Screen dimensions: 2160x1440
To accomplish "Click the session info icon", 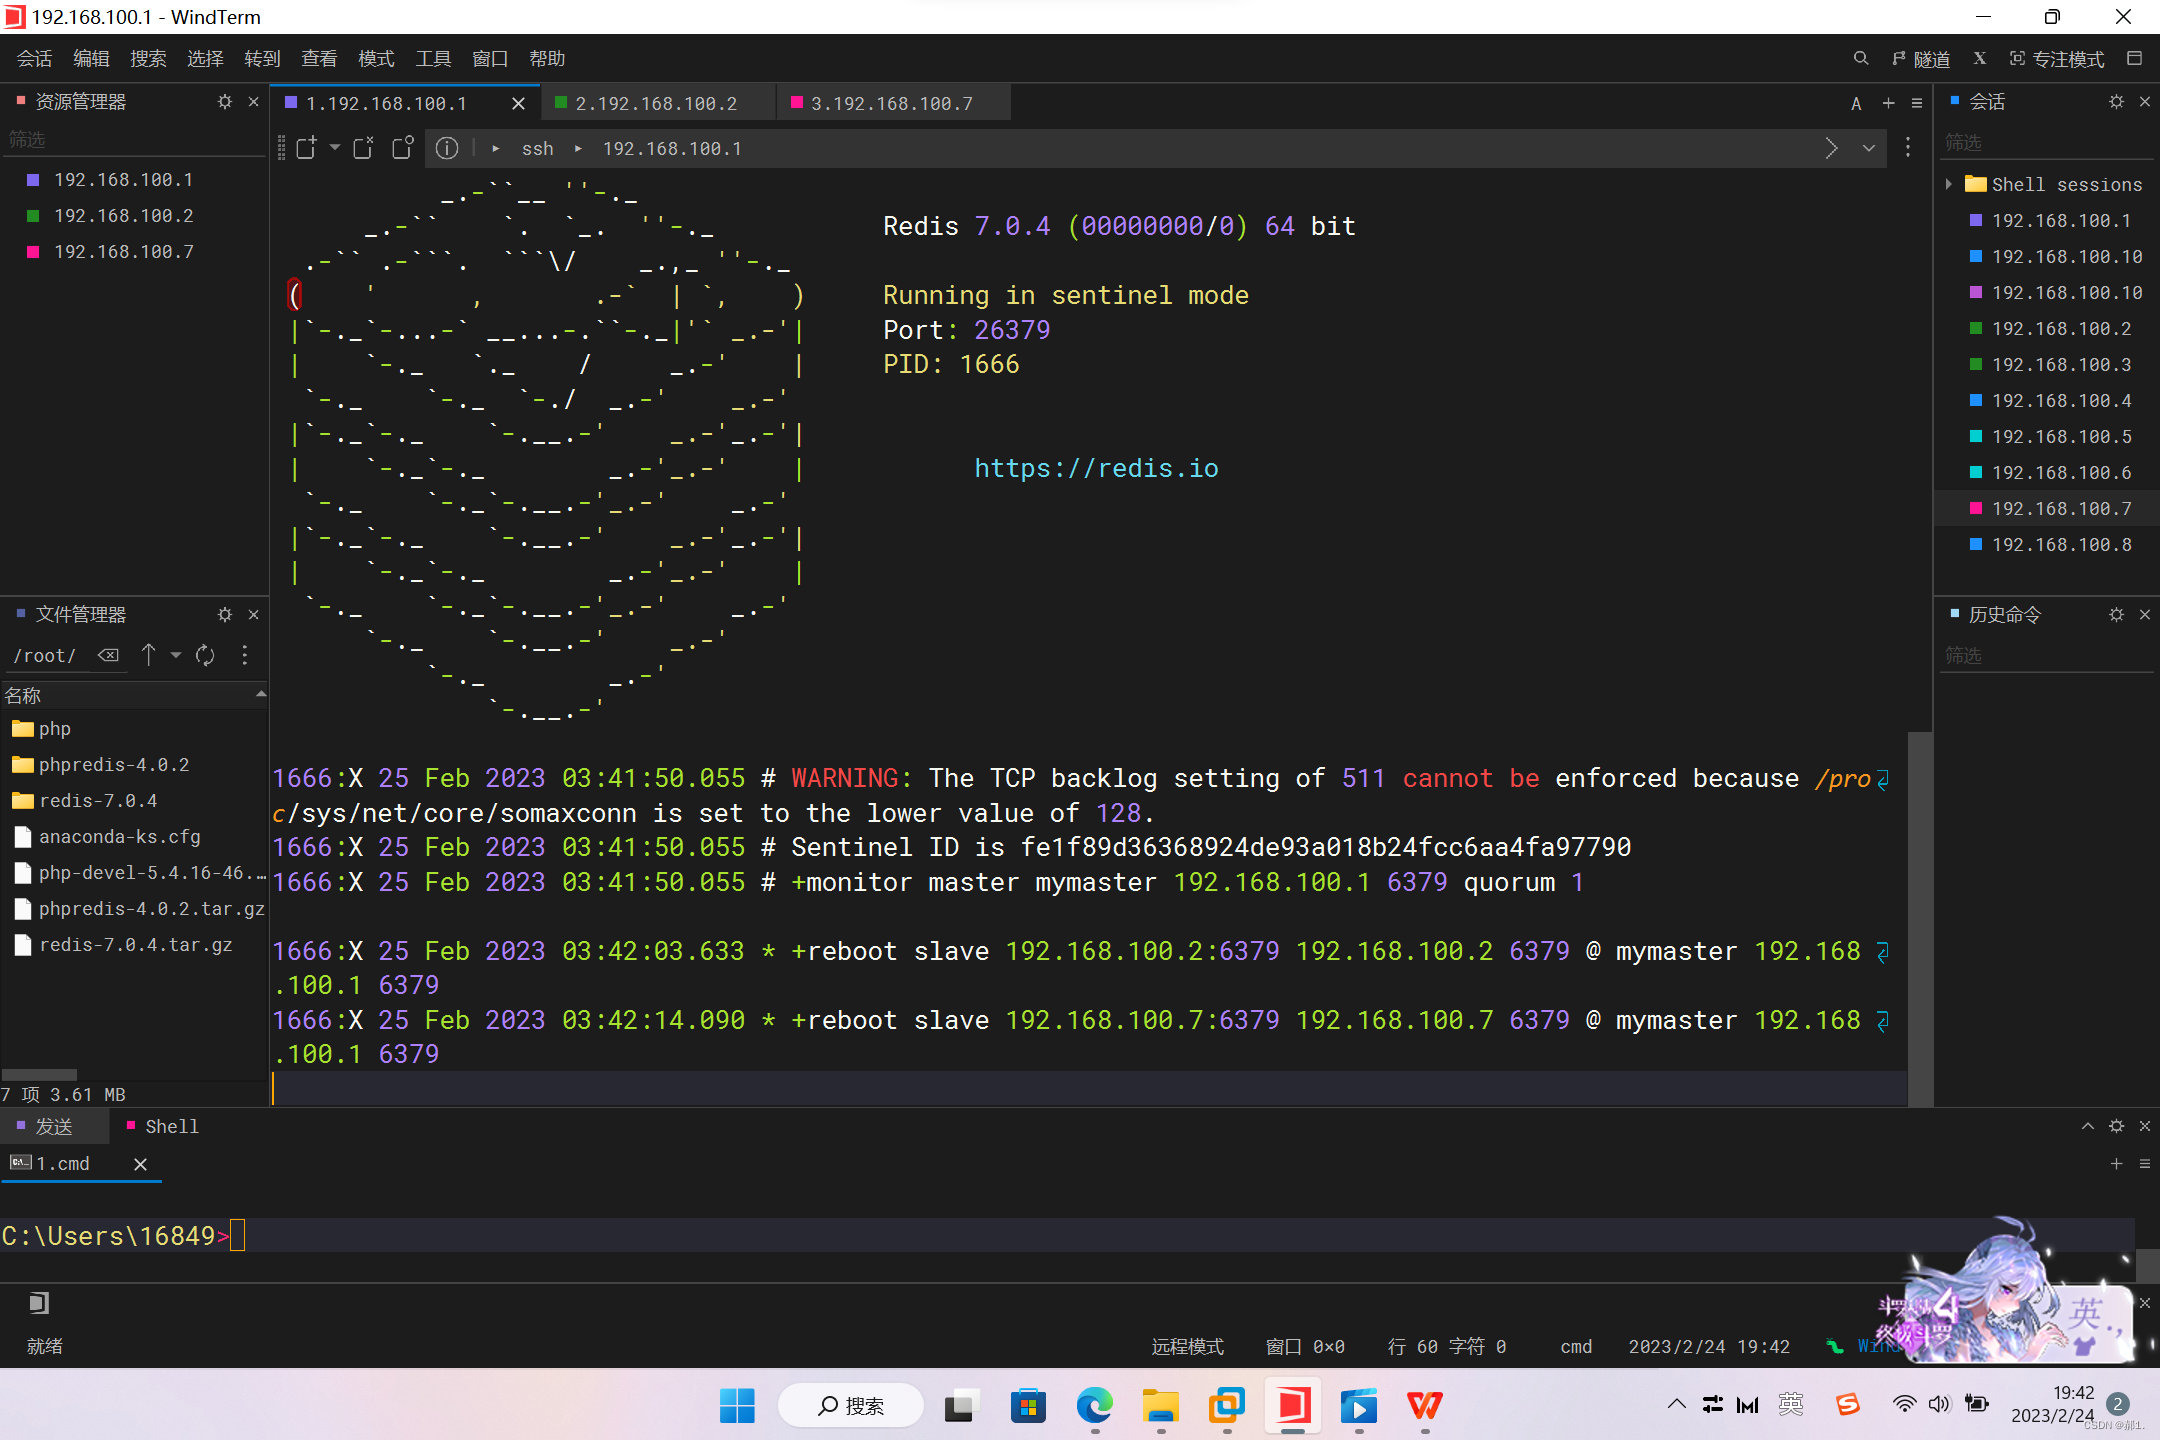I will [447, 148].
